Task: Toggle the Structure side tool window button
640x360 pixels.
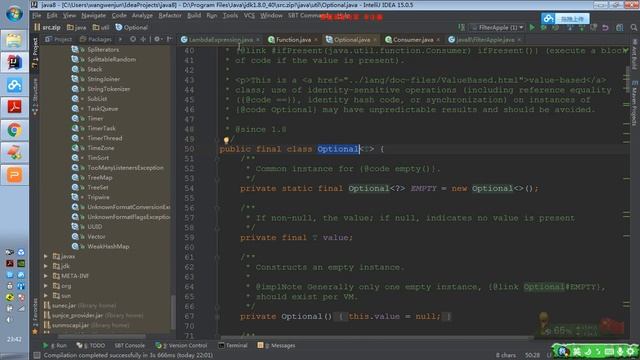Action: tap(35, 97)
